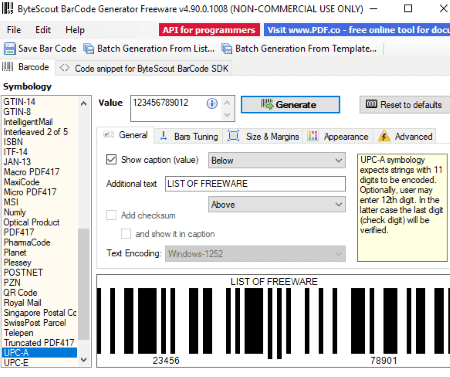The height and width of the screenshot is (377, 450).
Task: Open the Edit menu
Action: point(43,30)
